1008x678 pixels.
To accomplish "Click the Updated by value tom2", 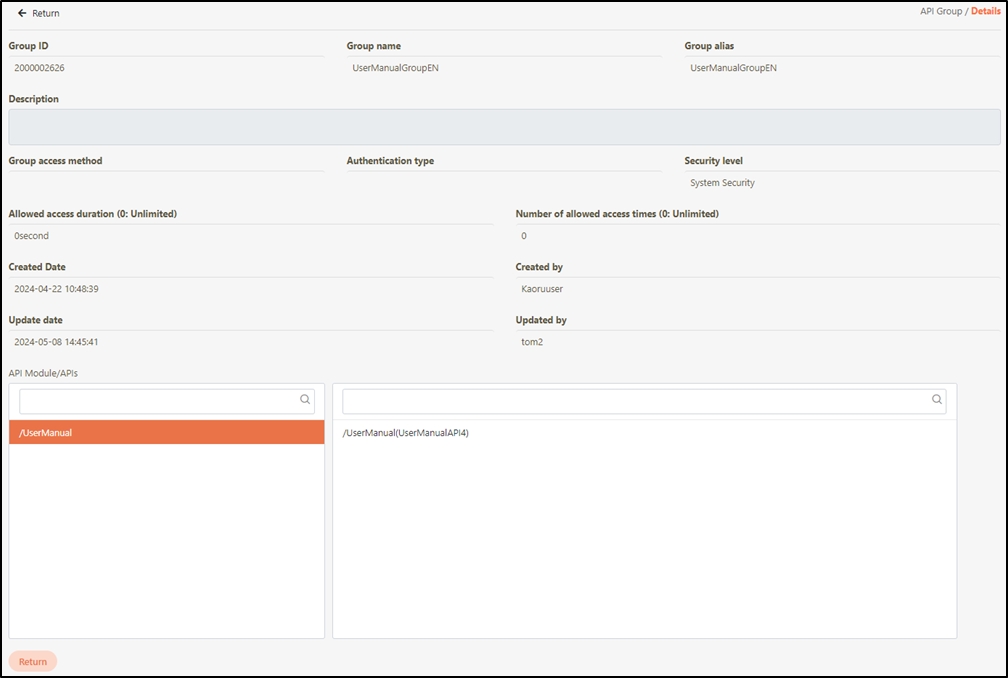I will (531, 342).
